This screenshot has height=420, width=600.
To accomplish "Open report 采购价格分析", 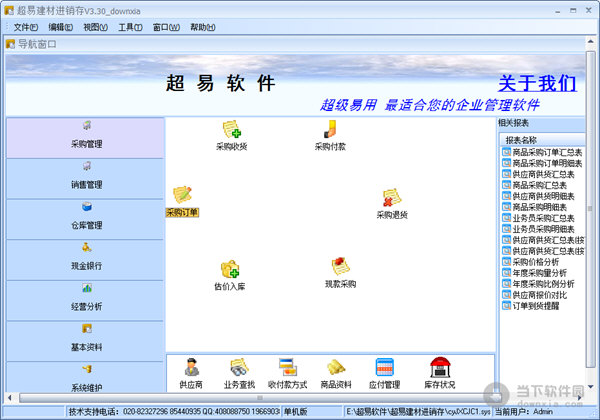I will tap(531, 262).
